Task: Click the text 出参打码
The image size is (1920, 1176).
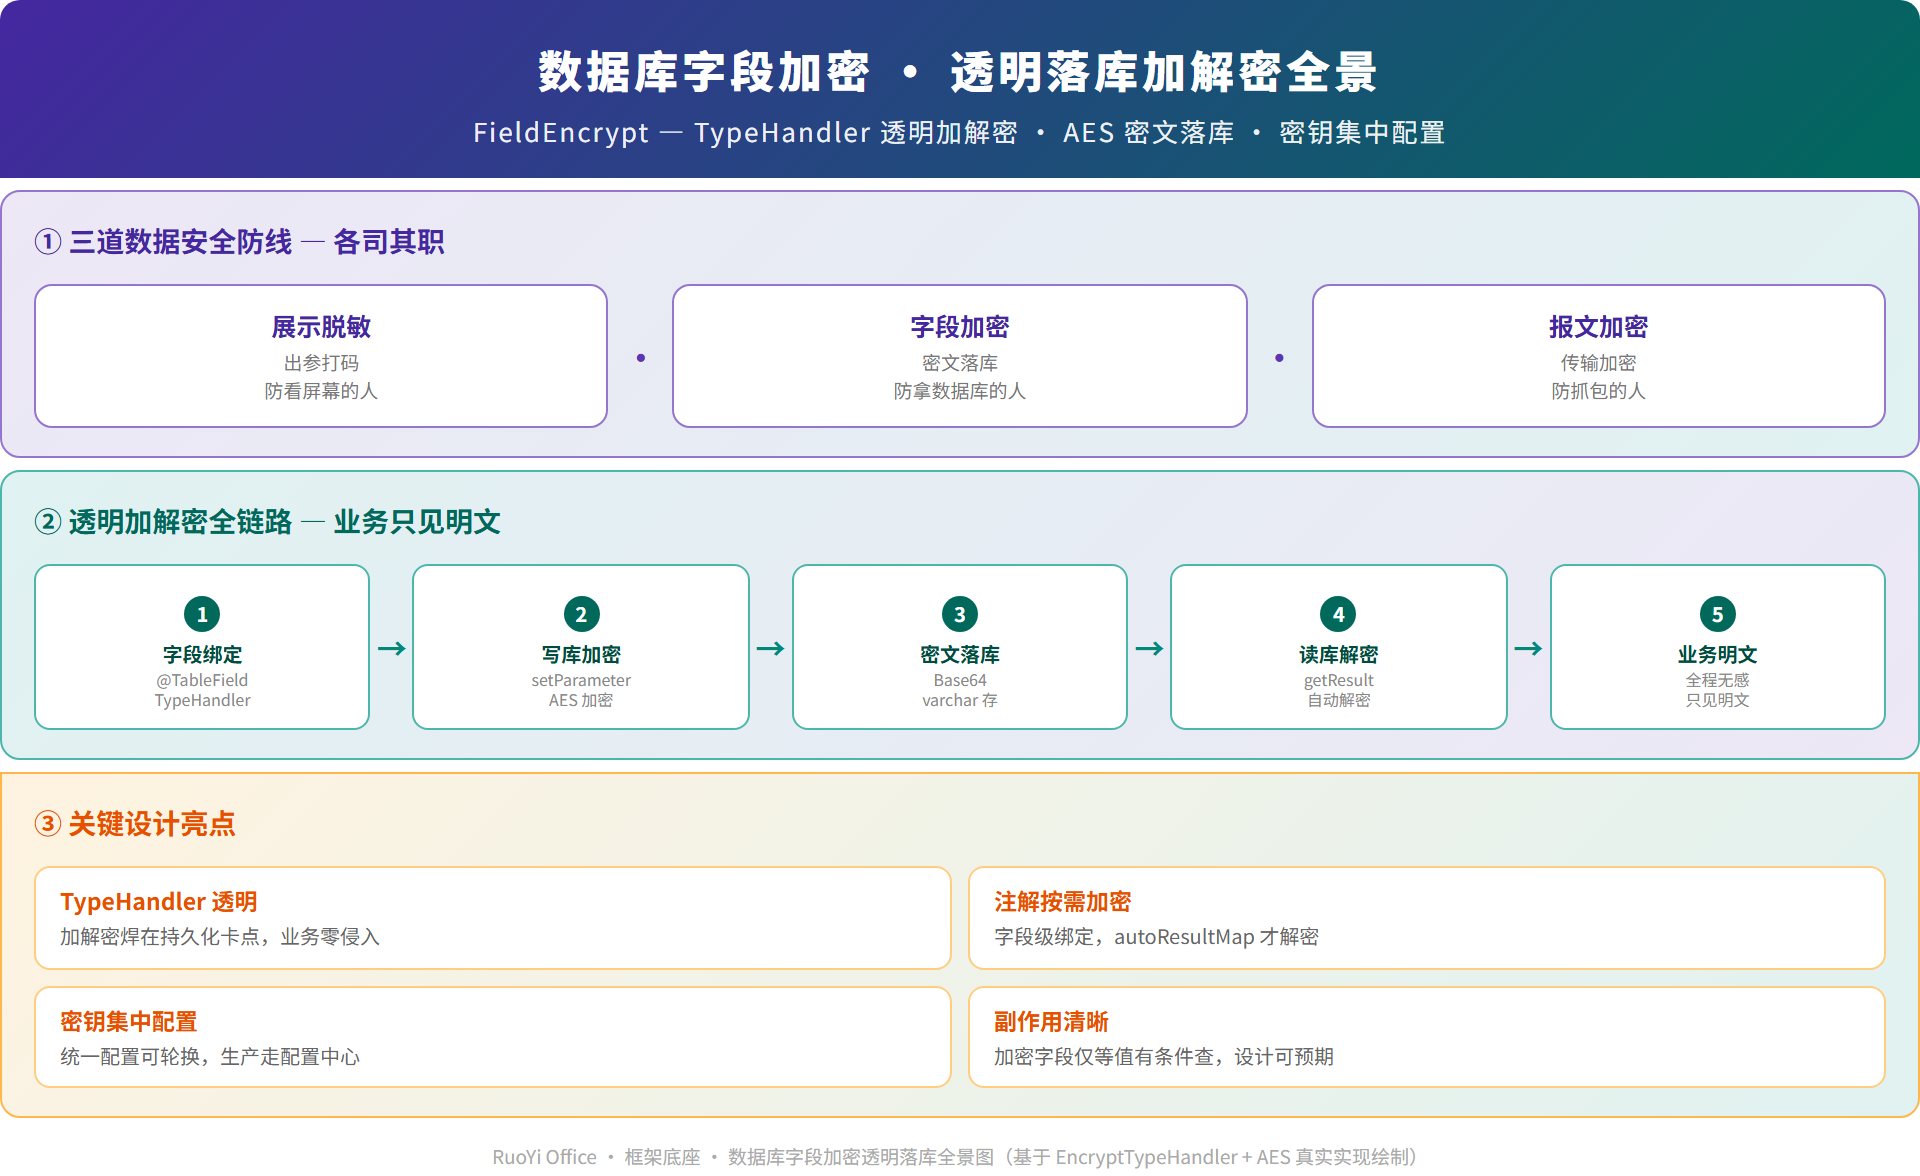Action: [321, 363]
